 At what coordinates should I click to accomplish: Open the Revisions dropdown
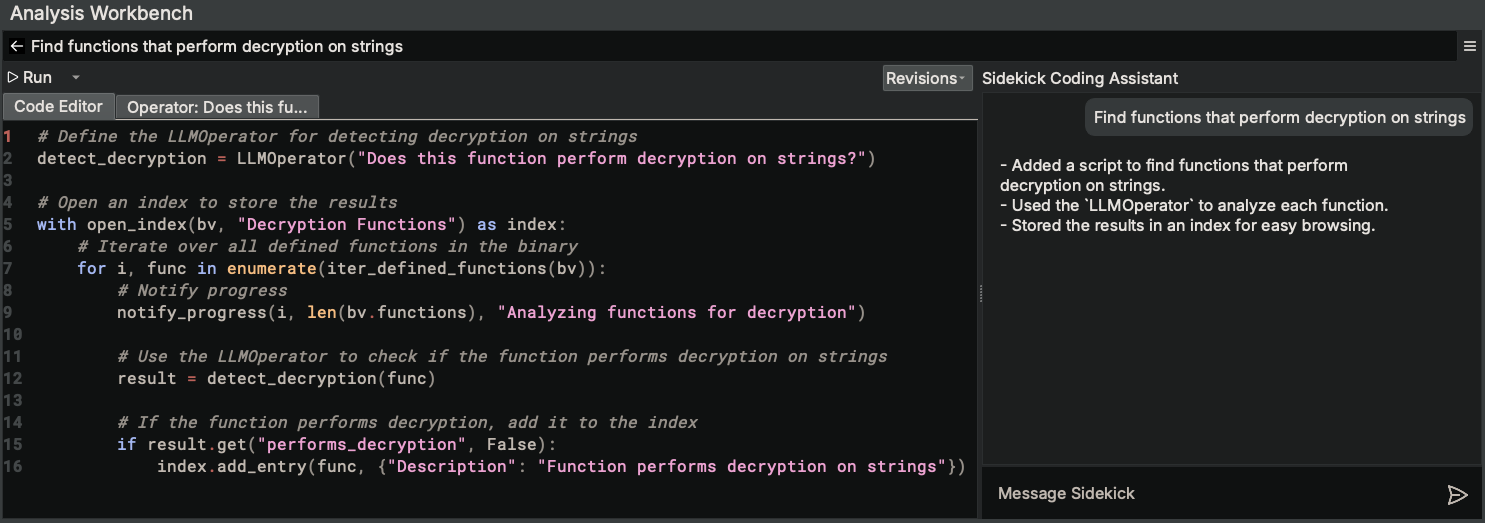[x=927, y=78]
